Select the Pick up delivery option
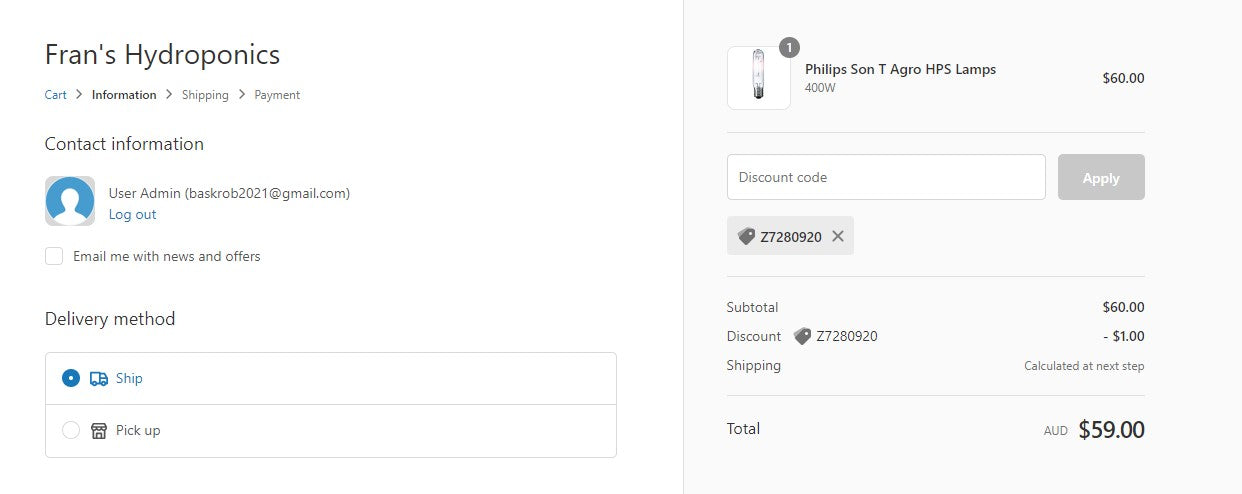1242x494 pixels. click(71, 430)
